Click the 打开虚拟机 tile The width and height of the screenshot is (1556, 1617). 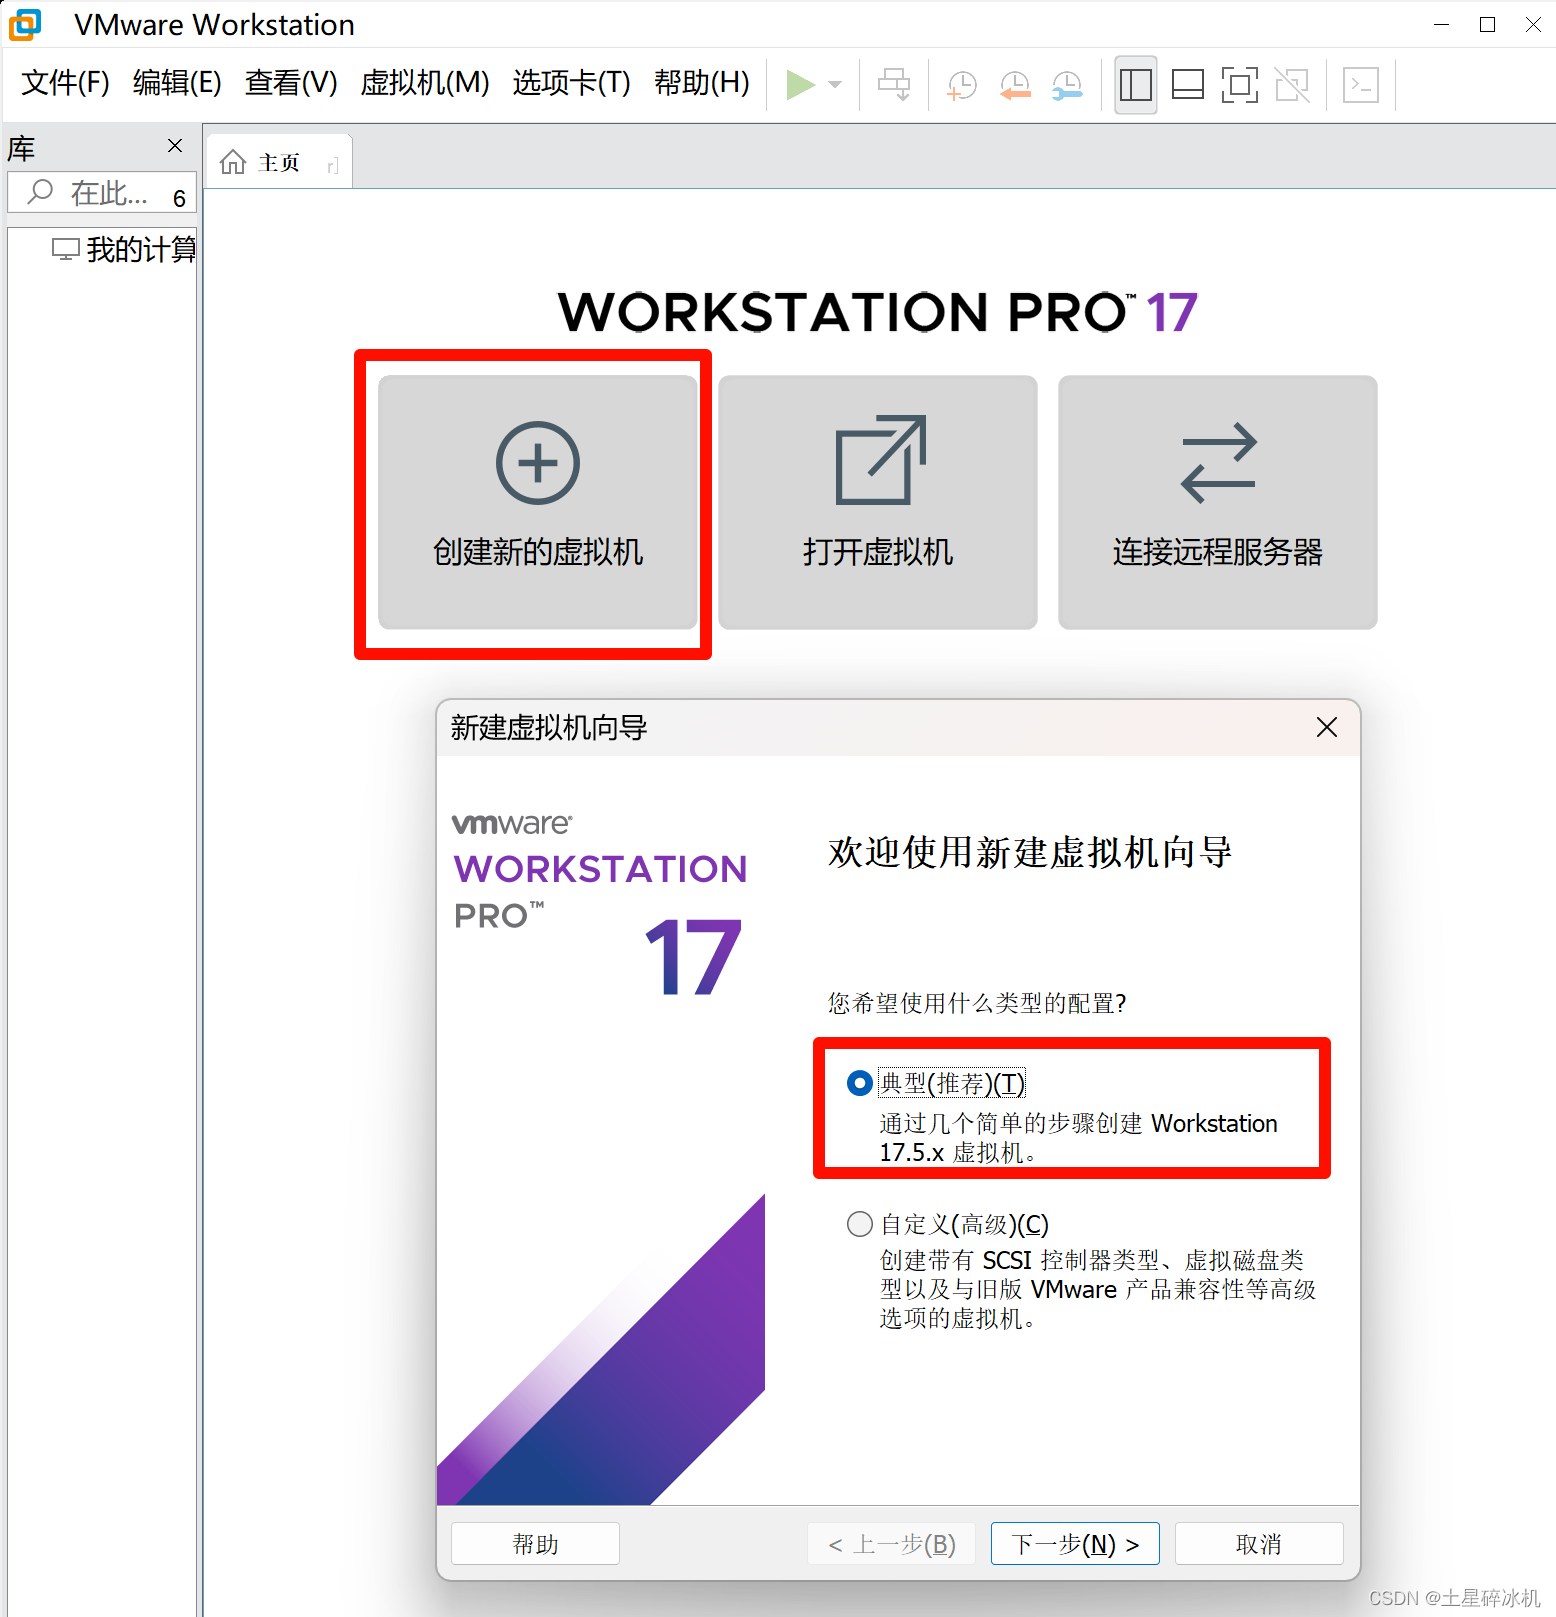click(878, 502)
